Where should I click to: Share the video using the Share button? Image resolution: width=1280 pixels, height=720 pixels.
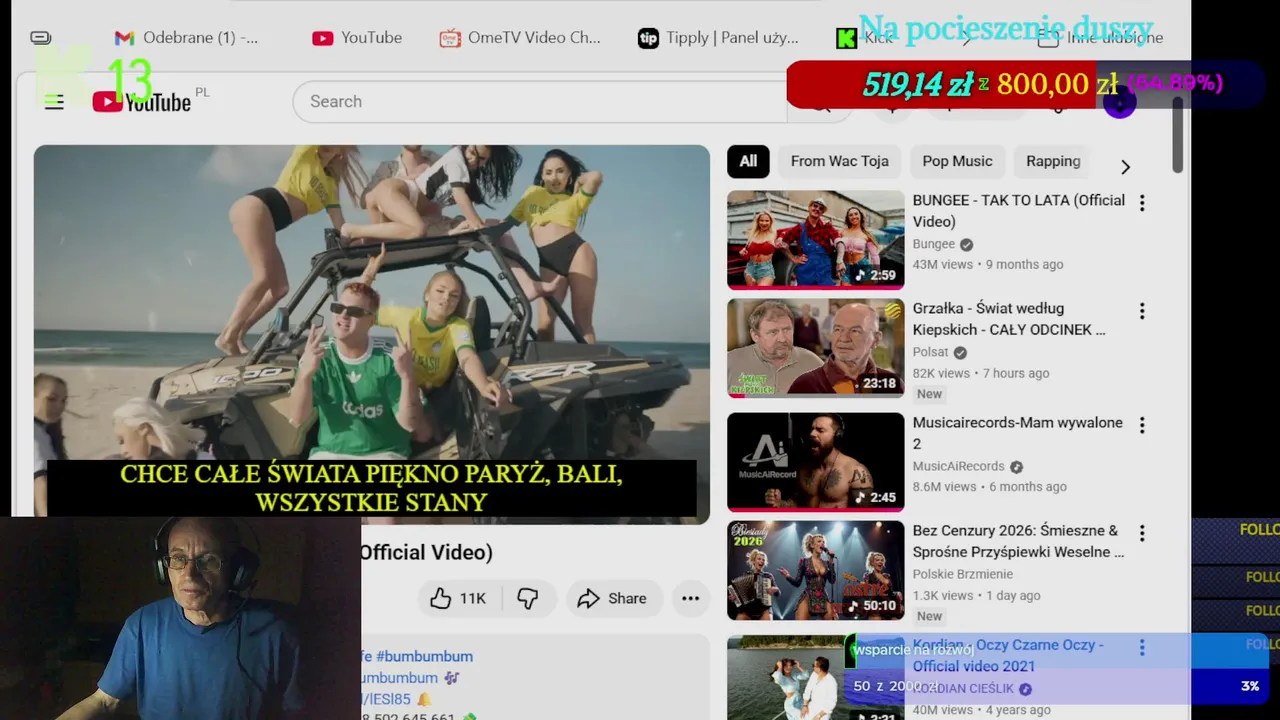pyautogui.click(x=613, y=598)
